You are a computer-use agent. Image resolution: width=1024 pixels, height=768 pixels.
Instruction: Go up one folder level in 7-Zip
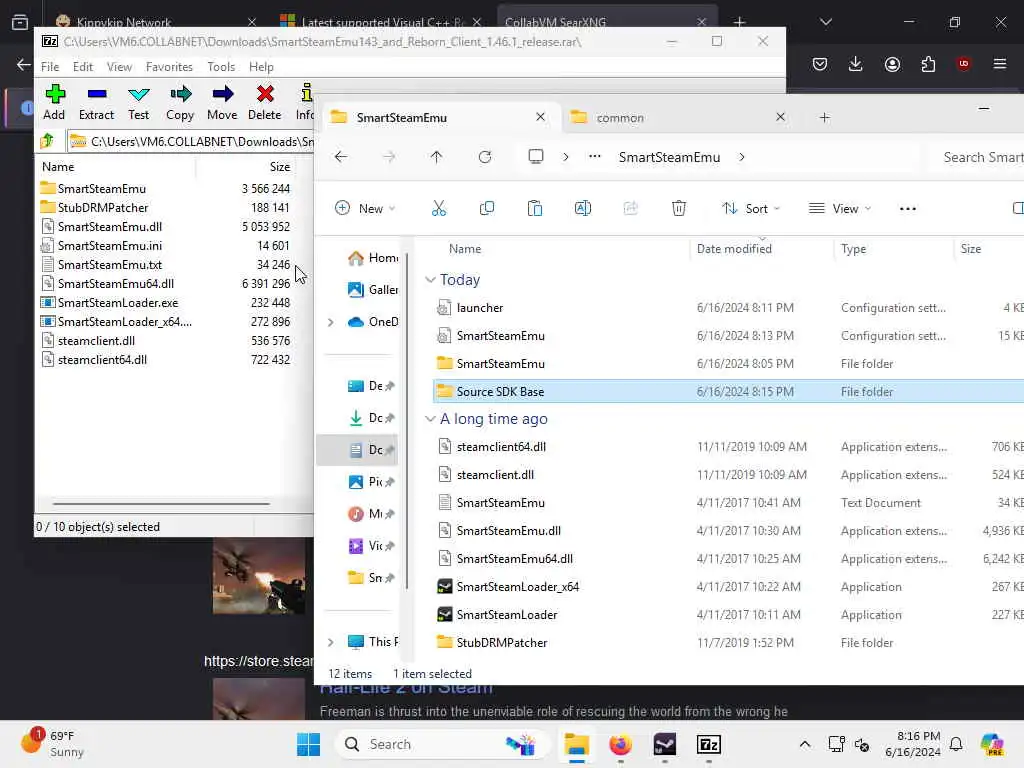[x=47, y=141]
